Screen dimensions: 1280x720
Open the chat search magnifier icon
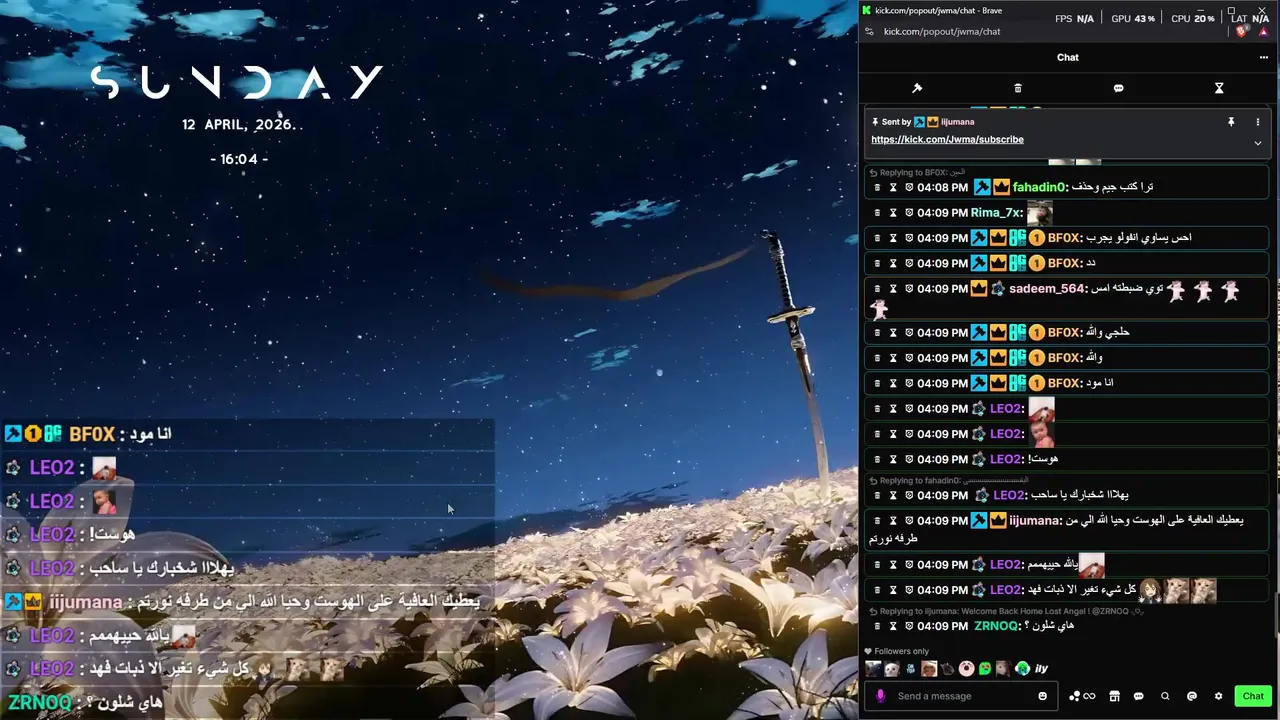[1165, 696]
